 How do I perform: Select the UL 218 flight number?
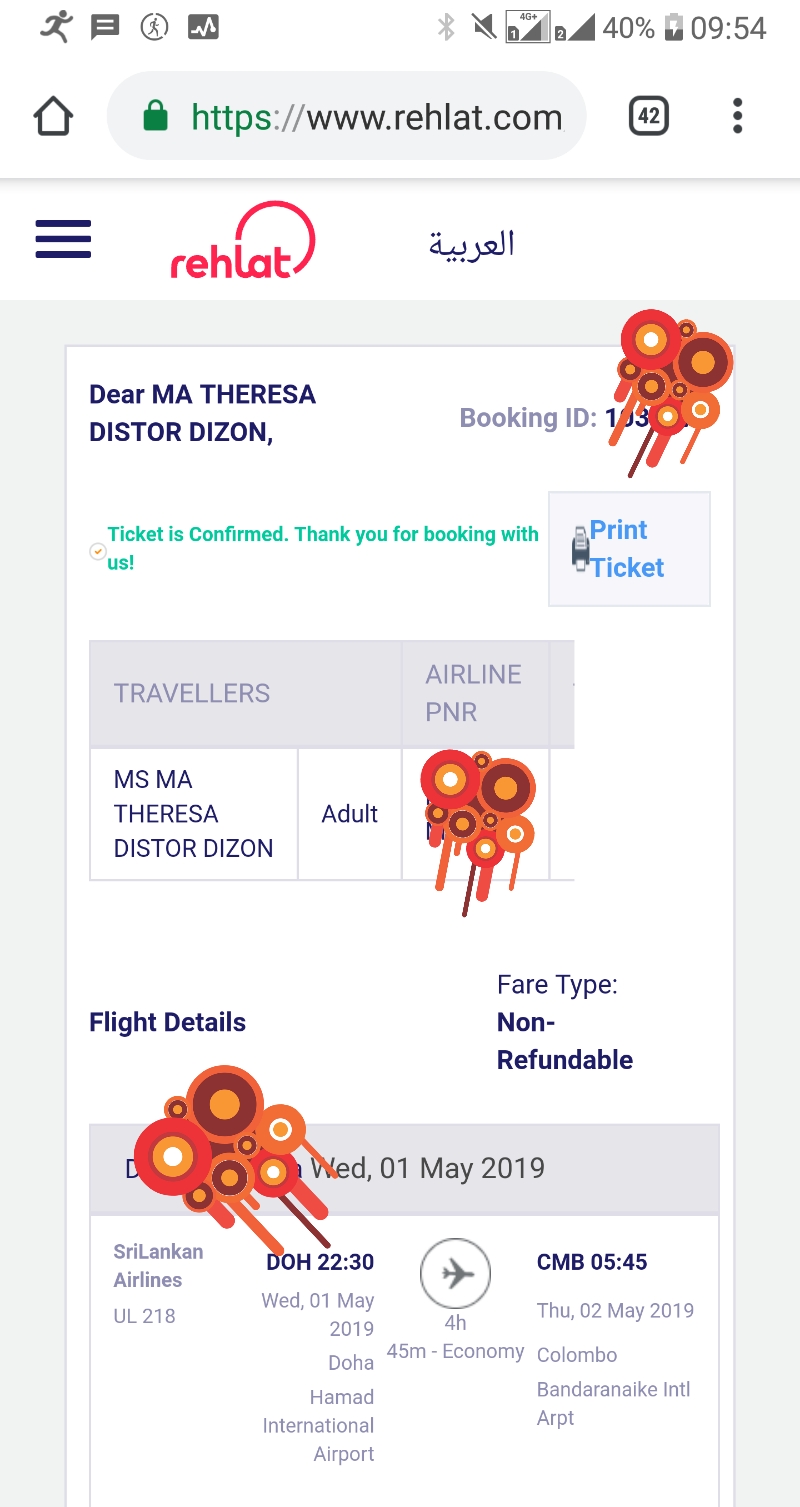145,1316
